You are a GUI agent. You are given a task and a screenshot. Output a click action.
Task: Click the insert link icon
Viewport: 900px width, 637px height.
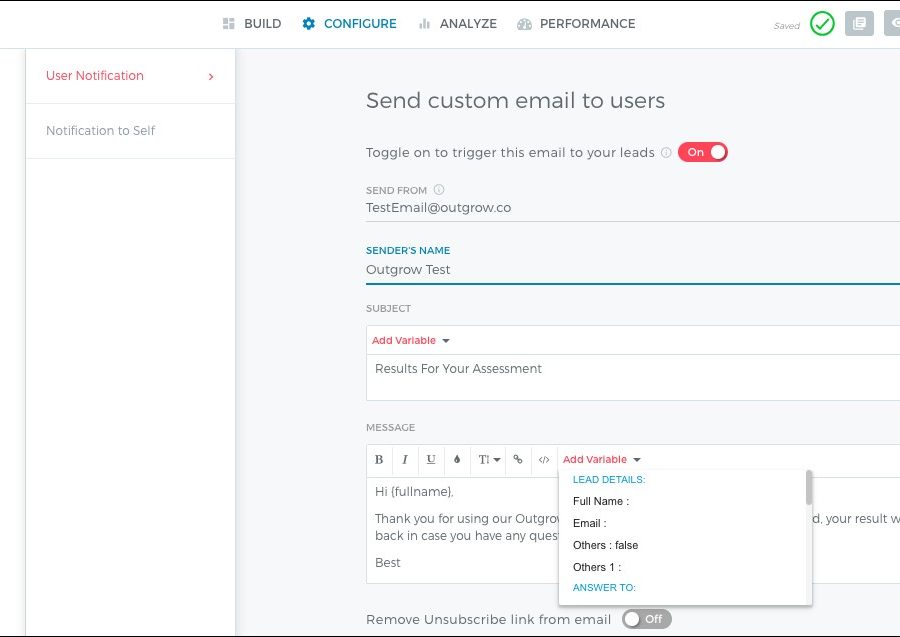pos(518,460)
